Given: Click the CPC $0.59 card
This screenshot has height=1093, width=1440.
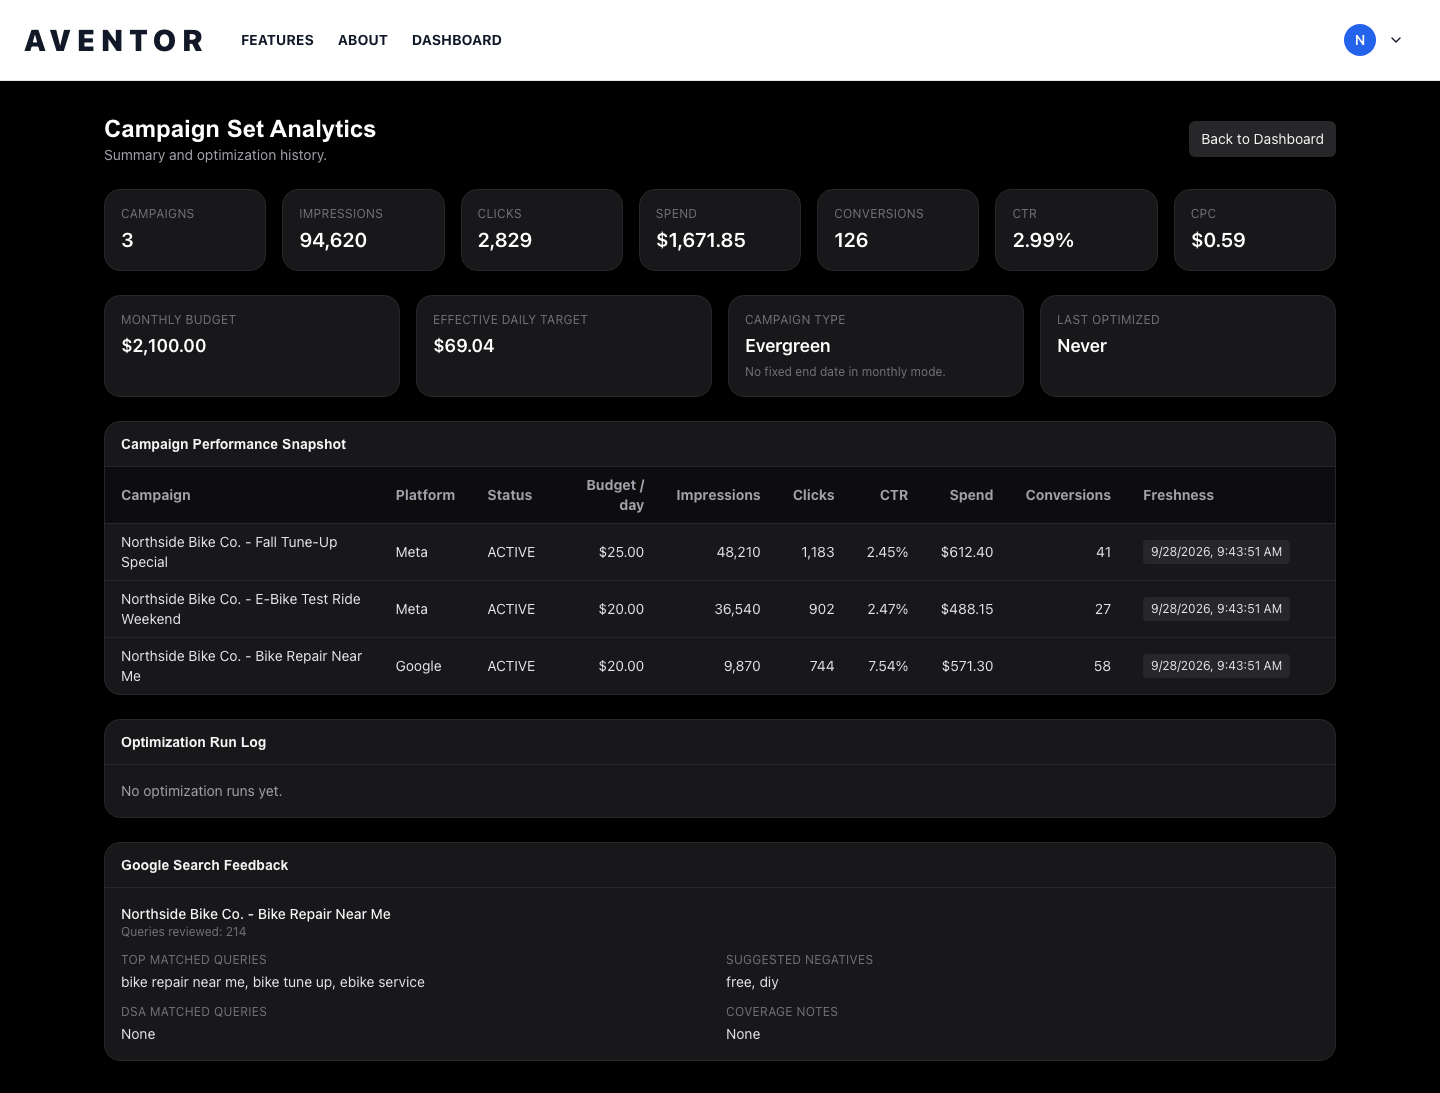Looking at the screenshot, I should click(1255, 230).
